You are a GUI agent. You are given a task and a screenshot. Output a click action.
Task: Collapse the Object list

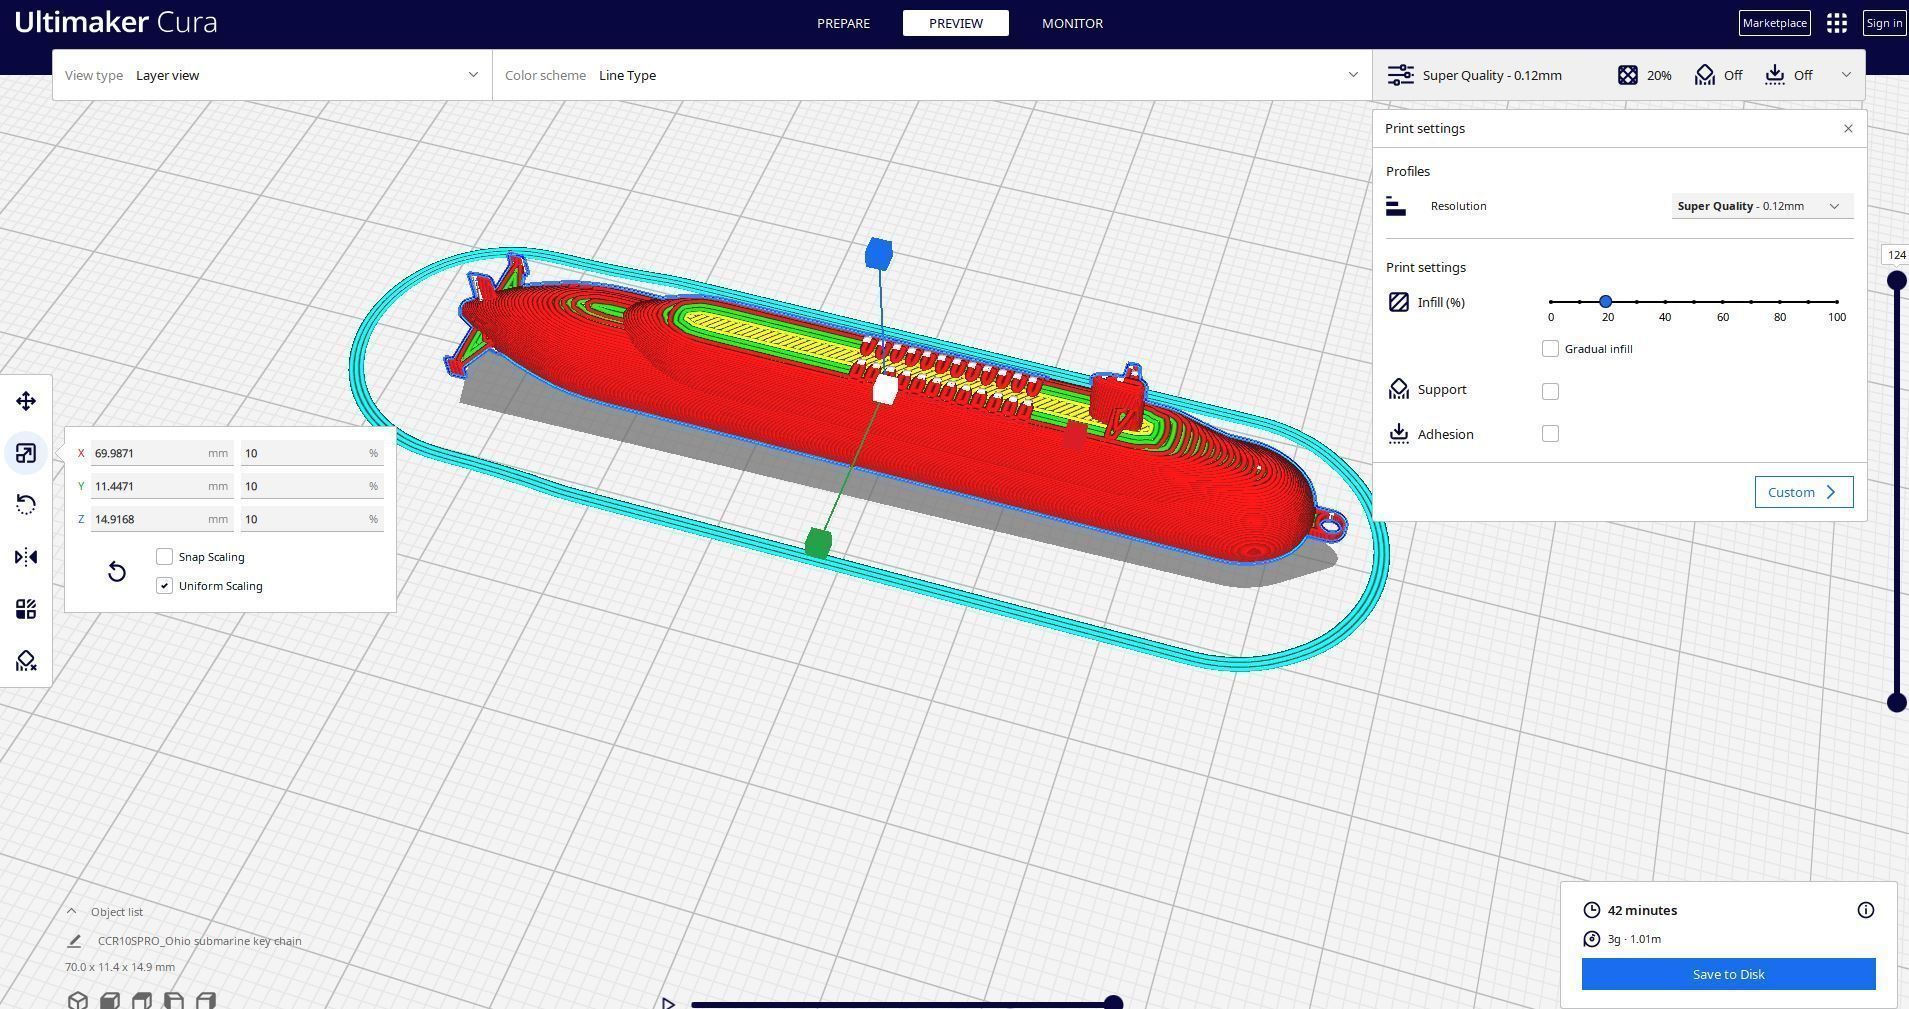71,912
